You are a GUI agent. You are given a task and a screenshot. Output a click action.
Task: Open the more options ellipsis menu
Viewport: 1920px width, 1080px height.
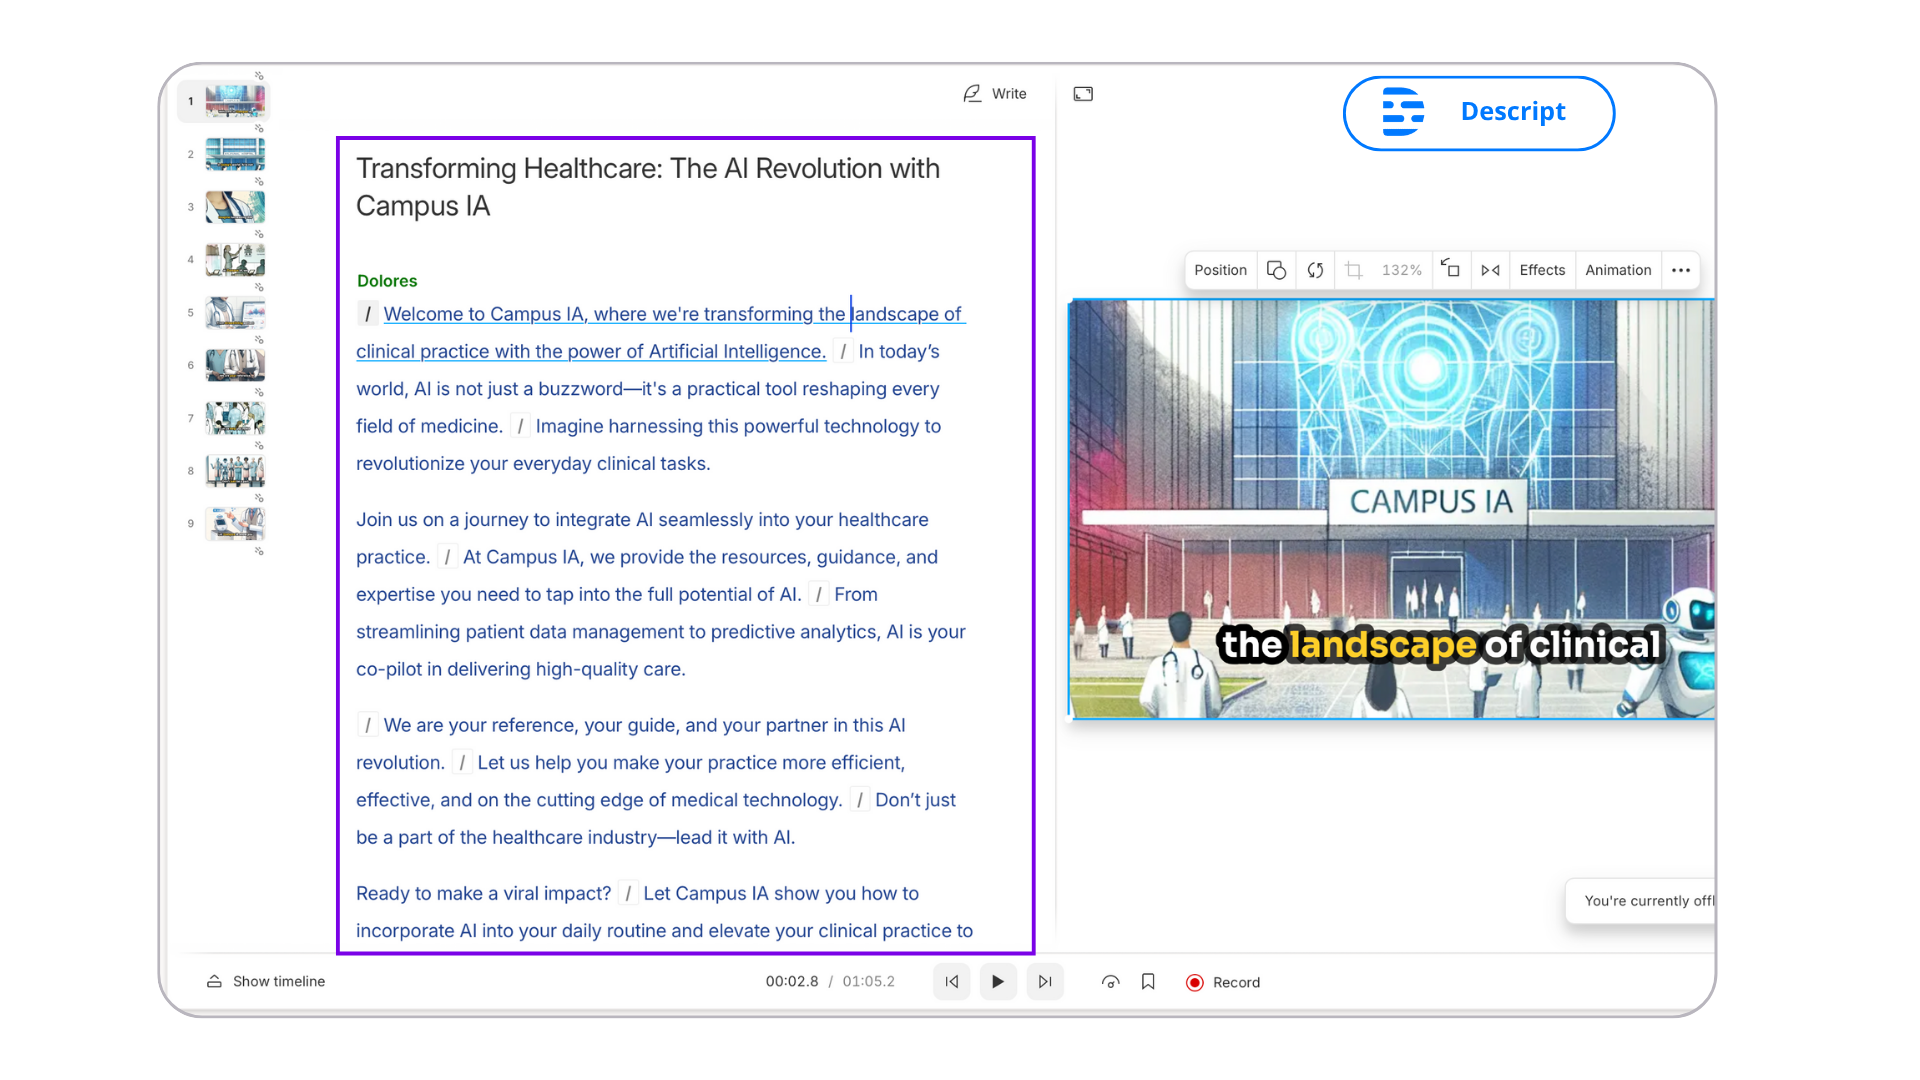coord(1681,270)
